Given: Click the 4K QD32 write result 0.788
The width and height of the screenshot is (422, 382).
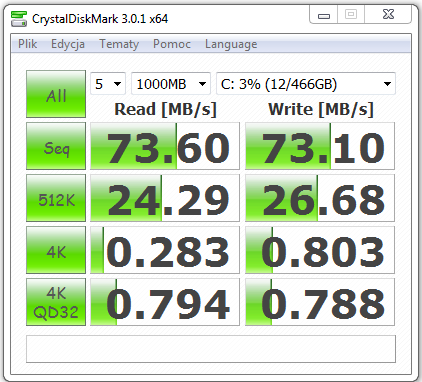Looking at the screenshot, I should 320,302.
